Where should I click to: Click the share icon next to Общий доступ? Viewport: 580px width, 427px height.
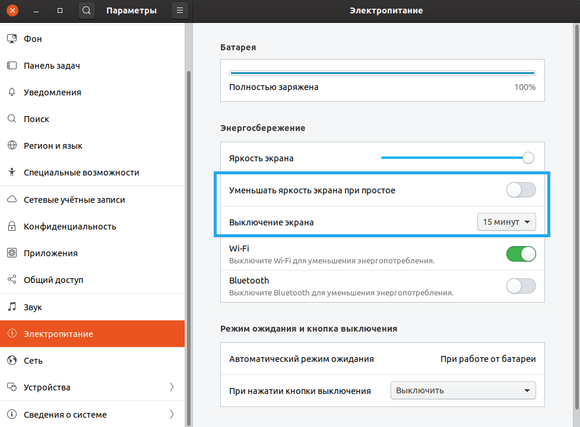point(12,279)
